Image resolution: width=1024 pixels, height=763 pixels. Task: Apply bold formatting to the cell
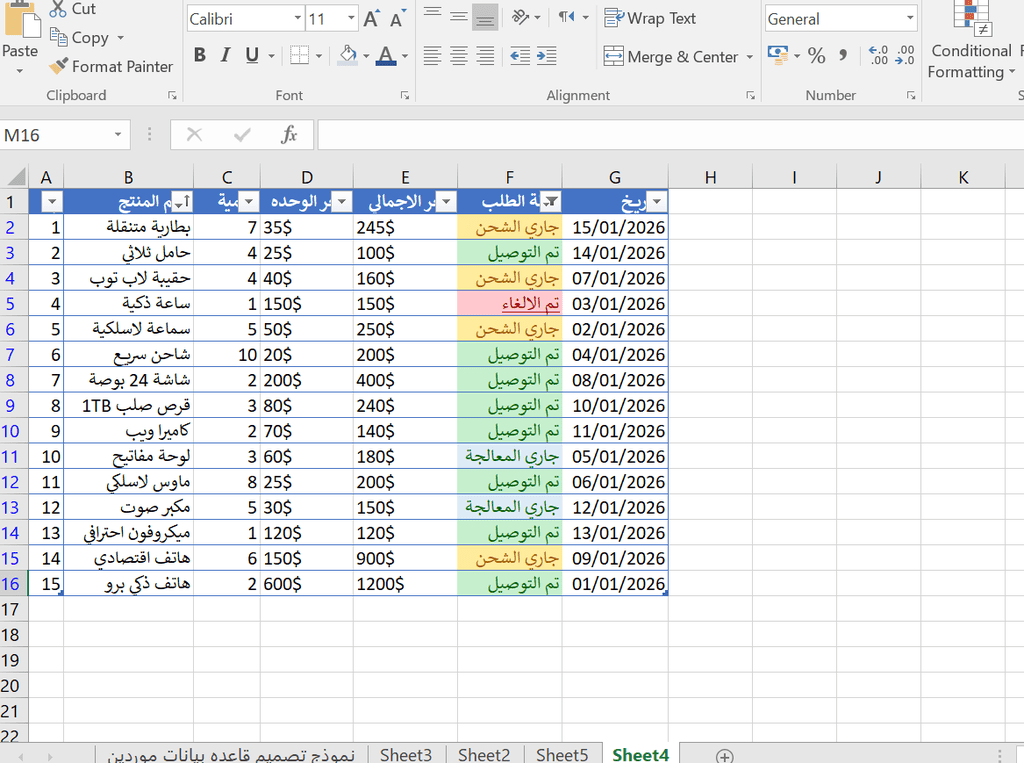pos(200,56)
